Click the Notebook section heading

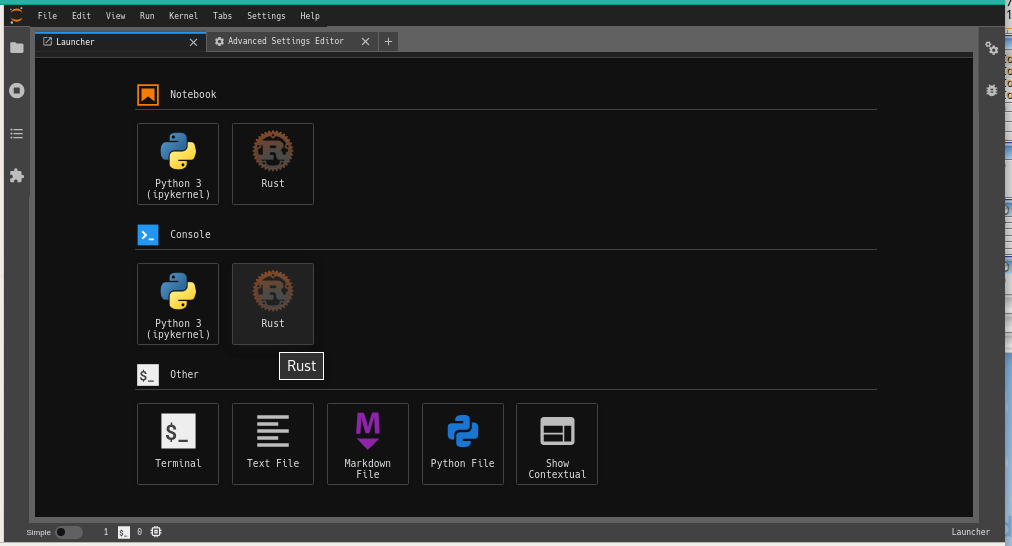coord(193,94)
